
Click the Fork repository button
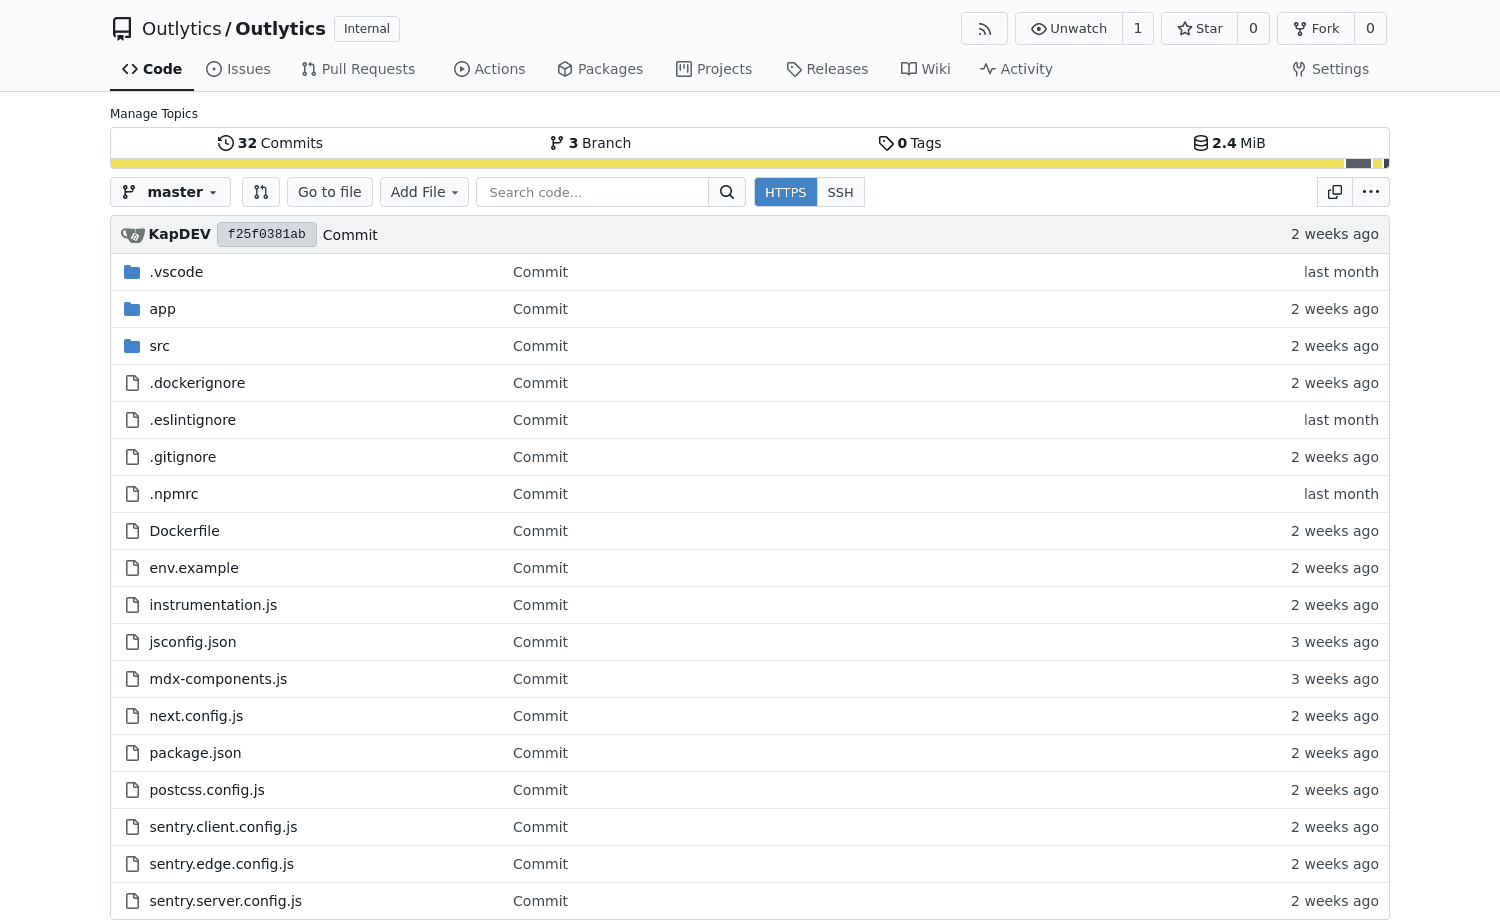tap(1316, 29)
